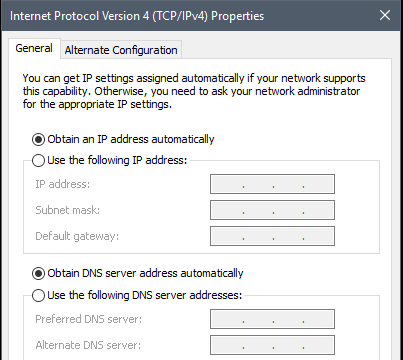Select the General tab
Viewport: 403px width, 360px height.
point(34,48)
